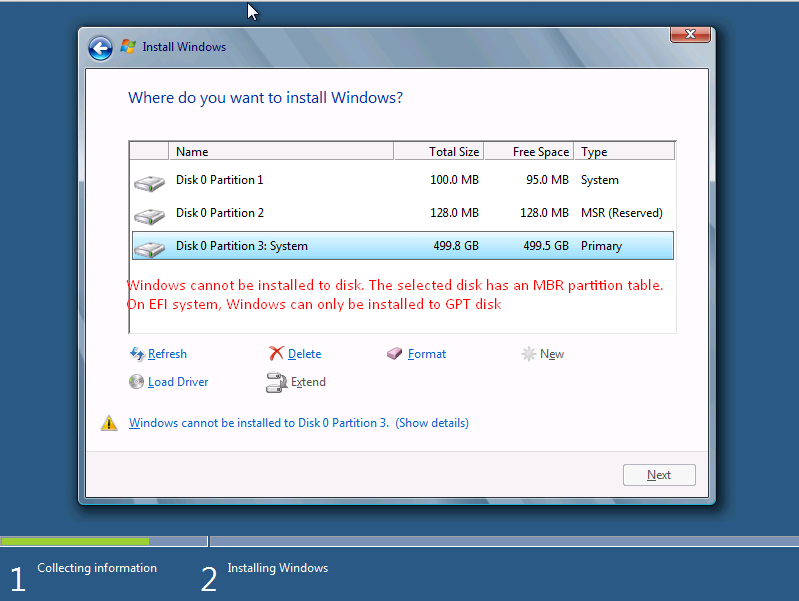This screenshot has width=799, height=601.
Task: Open warning: Windows cannot be installed to Disk 0 Partition 3
Action: (x=299, y=423)
